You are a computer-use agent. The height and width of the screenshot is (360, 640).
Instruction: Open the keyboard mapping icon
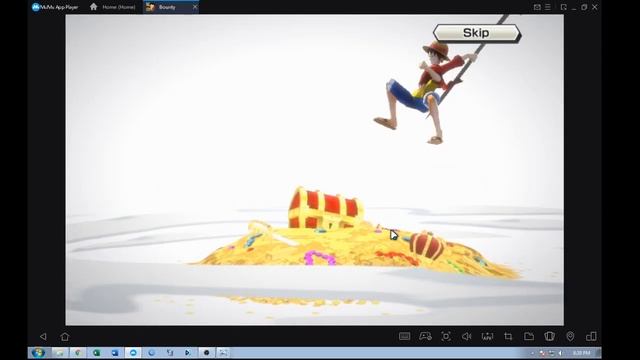(x=404, y=336)
